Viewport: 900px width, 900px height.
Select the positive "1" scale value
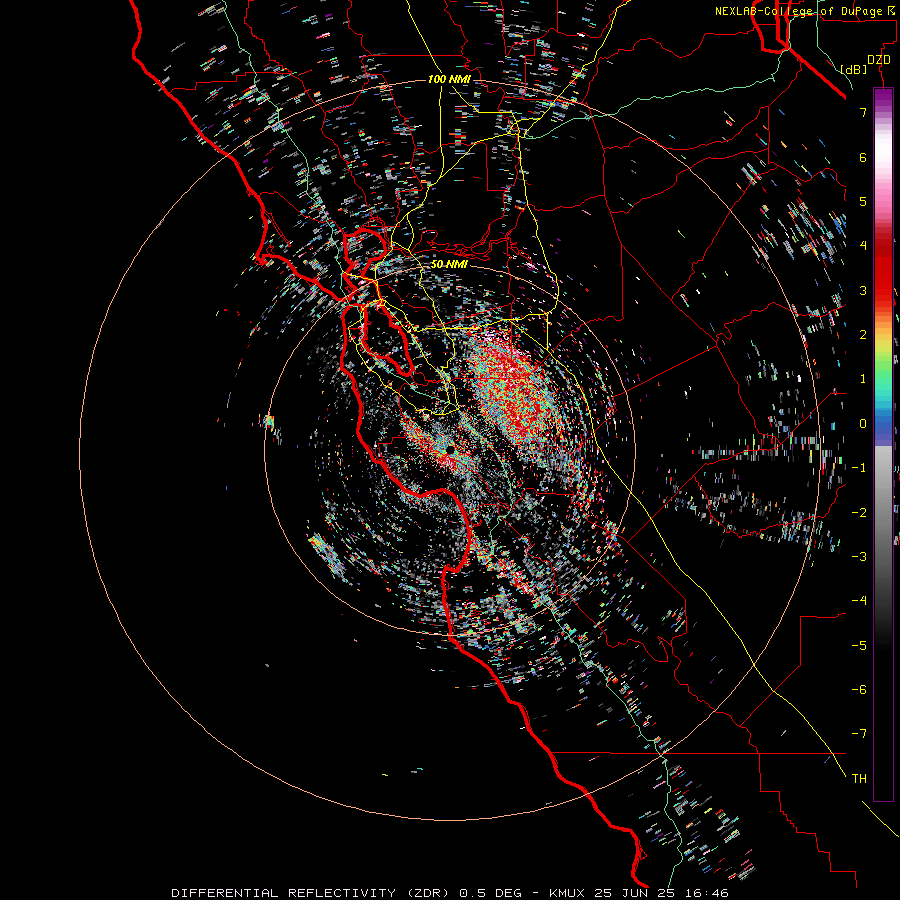pos(863,379)
